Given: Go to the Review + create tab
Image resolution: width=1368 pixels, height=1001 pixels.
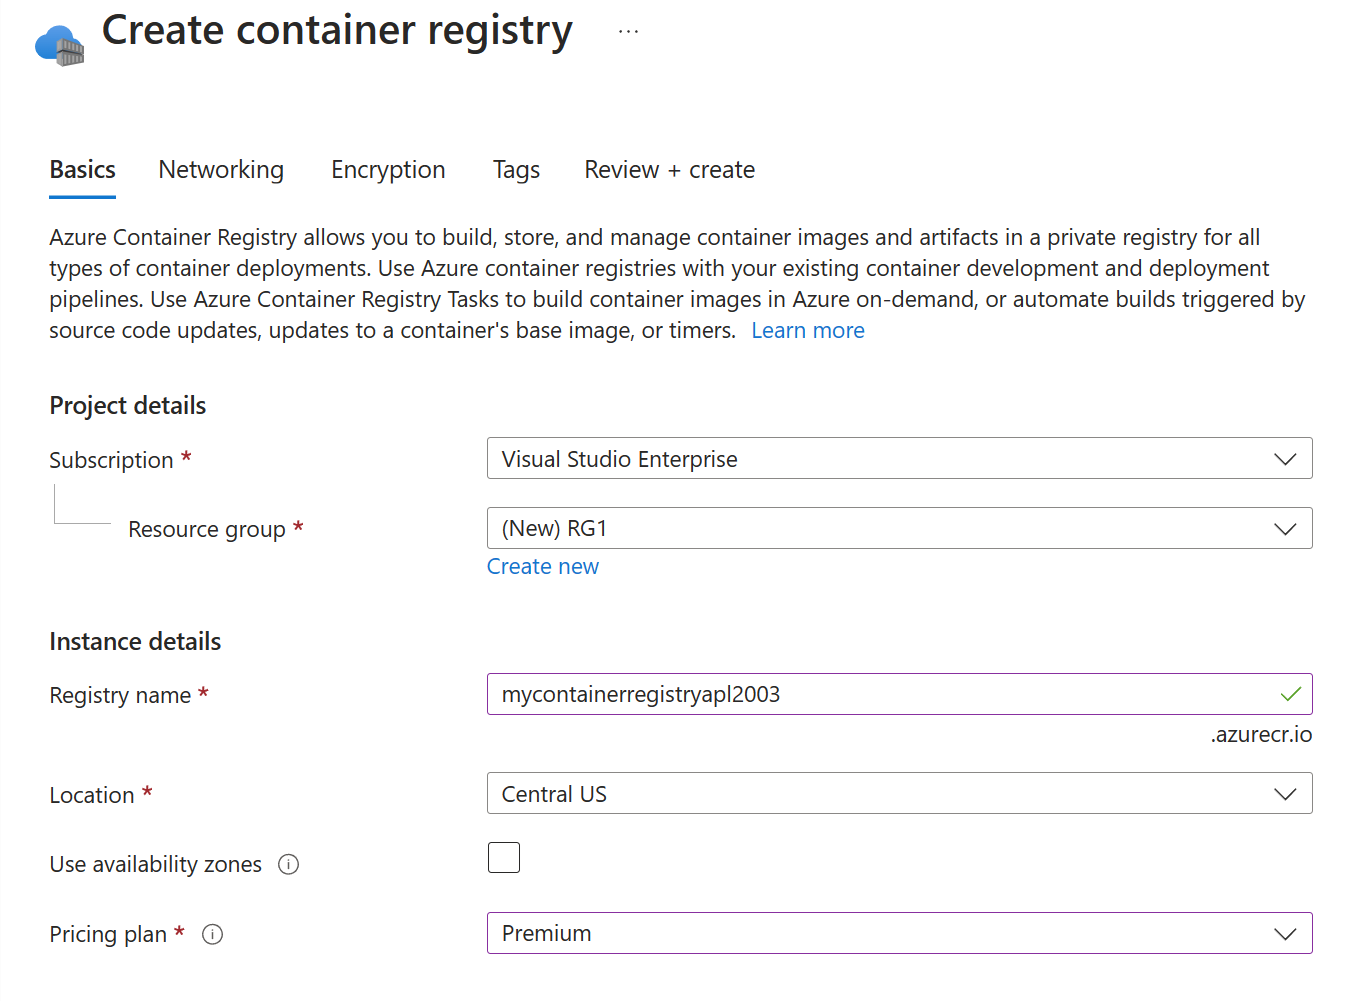Looking at the screenshot, I should click(x=669, y=169).
